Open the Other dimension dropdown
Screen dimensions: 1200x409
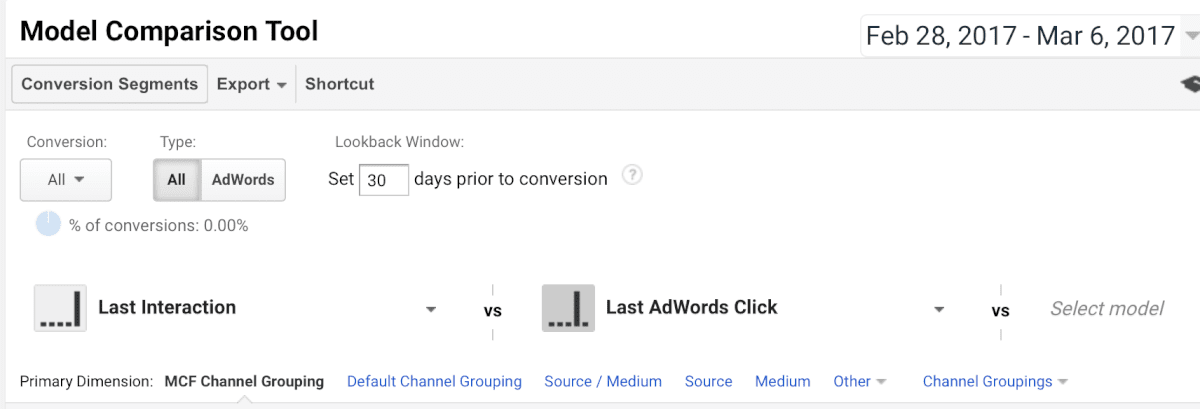click(860, 381)
